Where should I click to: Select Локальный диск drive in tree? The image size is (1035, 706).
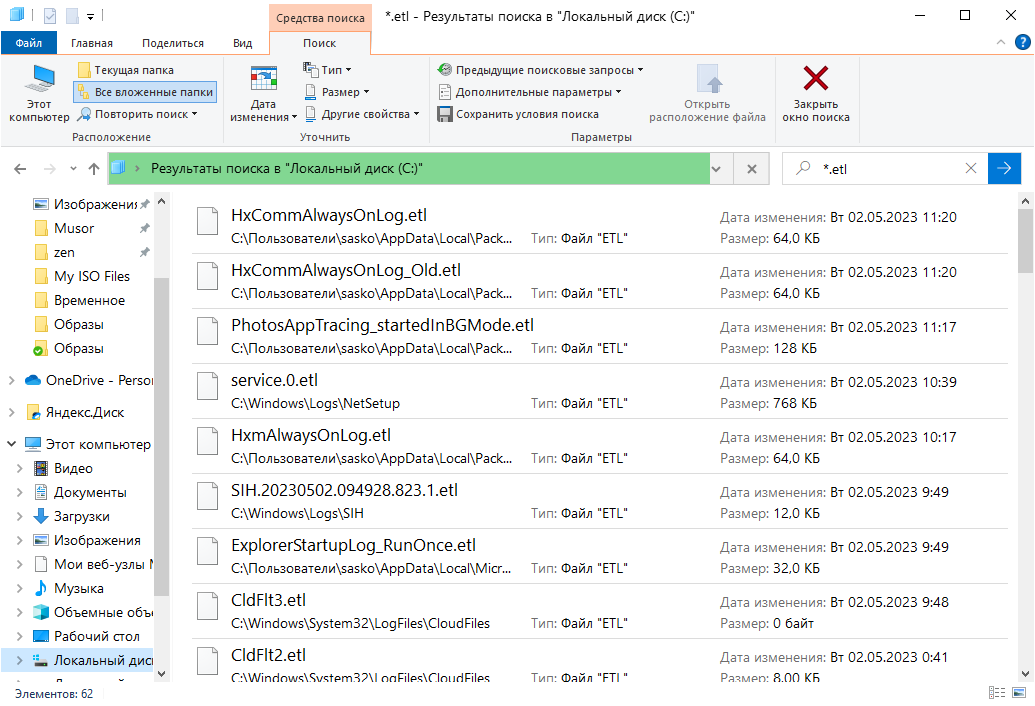(78, 660)
